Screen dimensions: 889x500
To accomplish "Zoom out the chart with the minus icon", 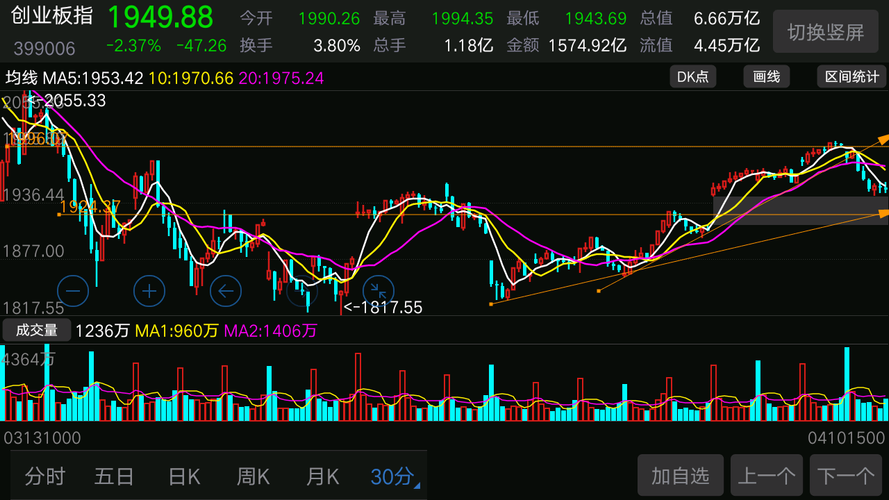I will point(73,291).
